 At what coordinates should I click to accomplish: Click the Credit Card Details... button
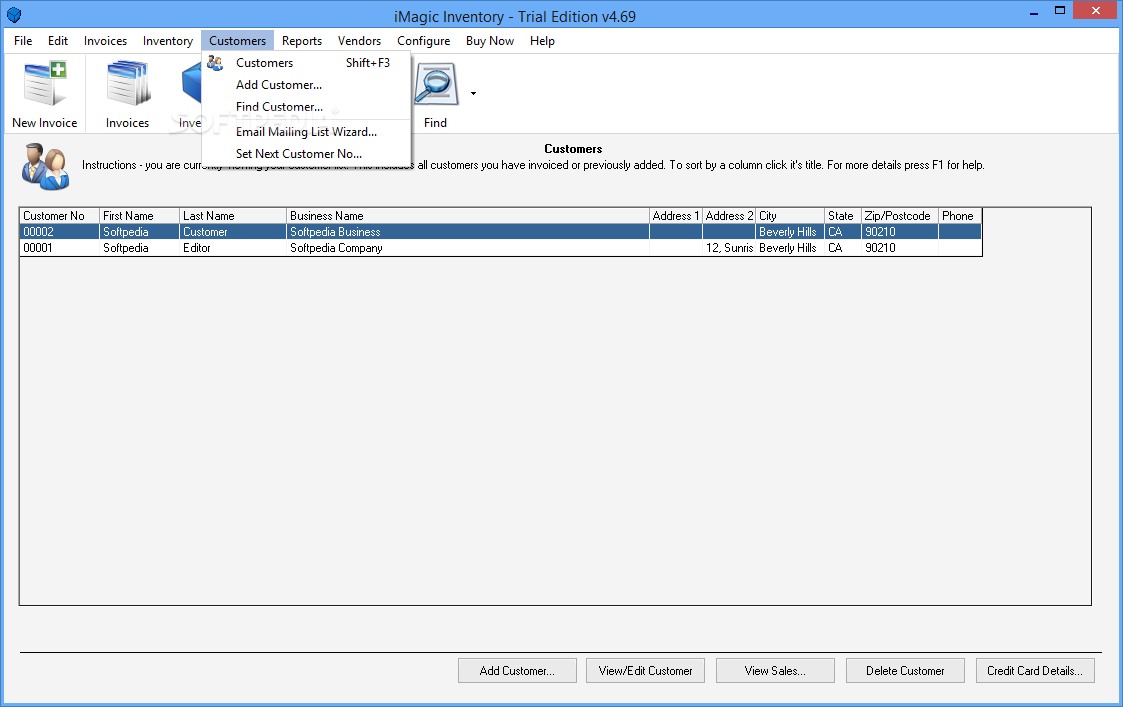coord(1035,671)
